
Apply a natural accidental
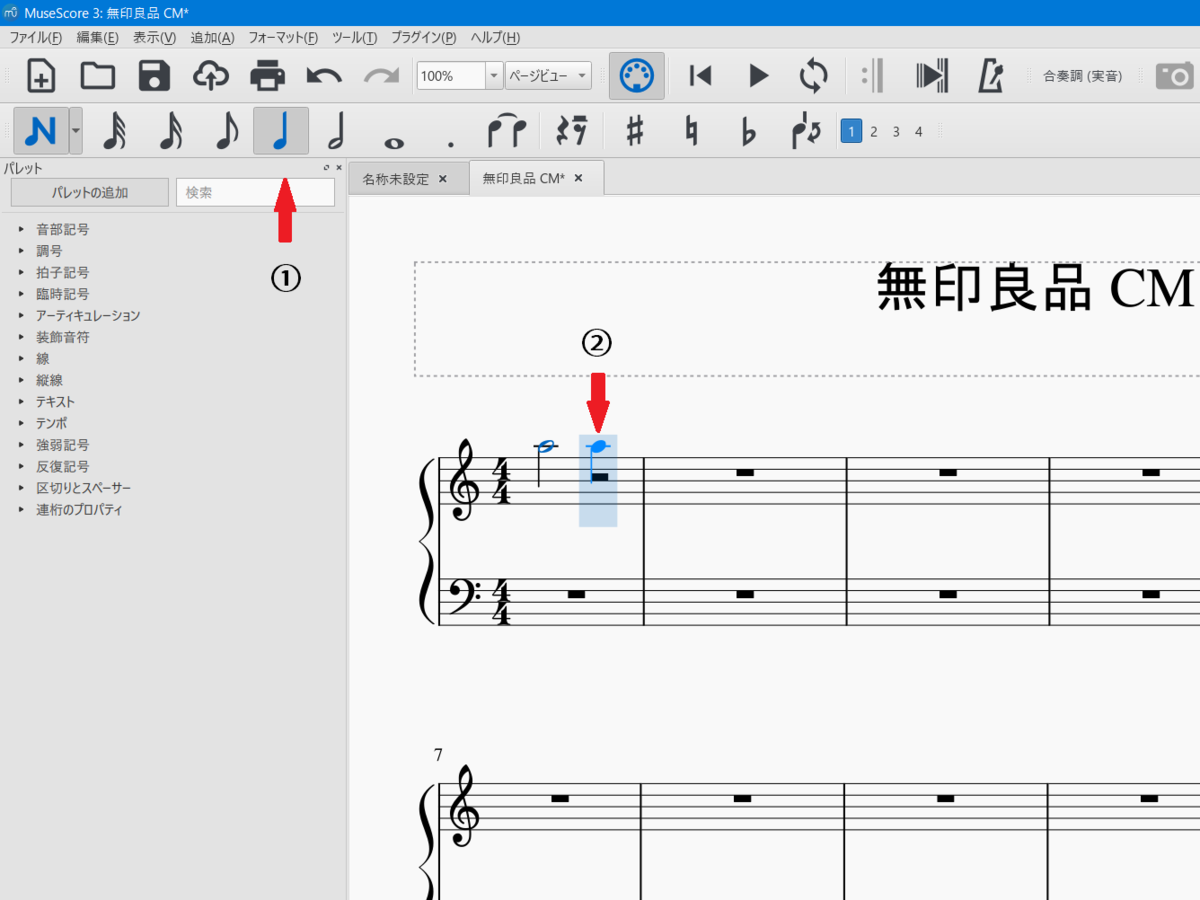coord(691,131)
